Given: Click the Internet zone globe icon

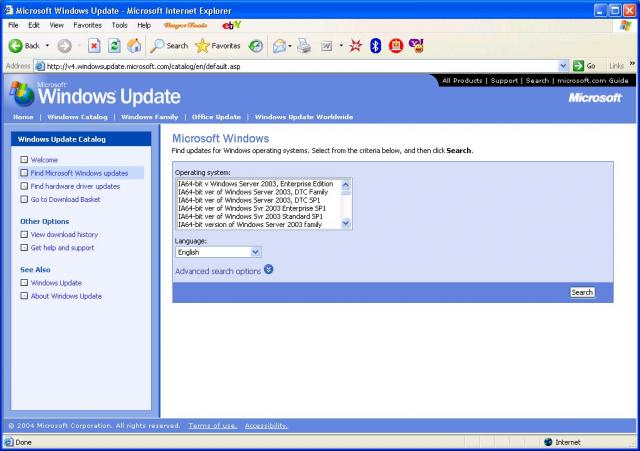Looking at the screenshot, I should coord(548,442).
